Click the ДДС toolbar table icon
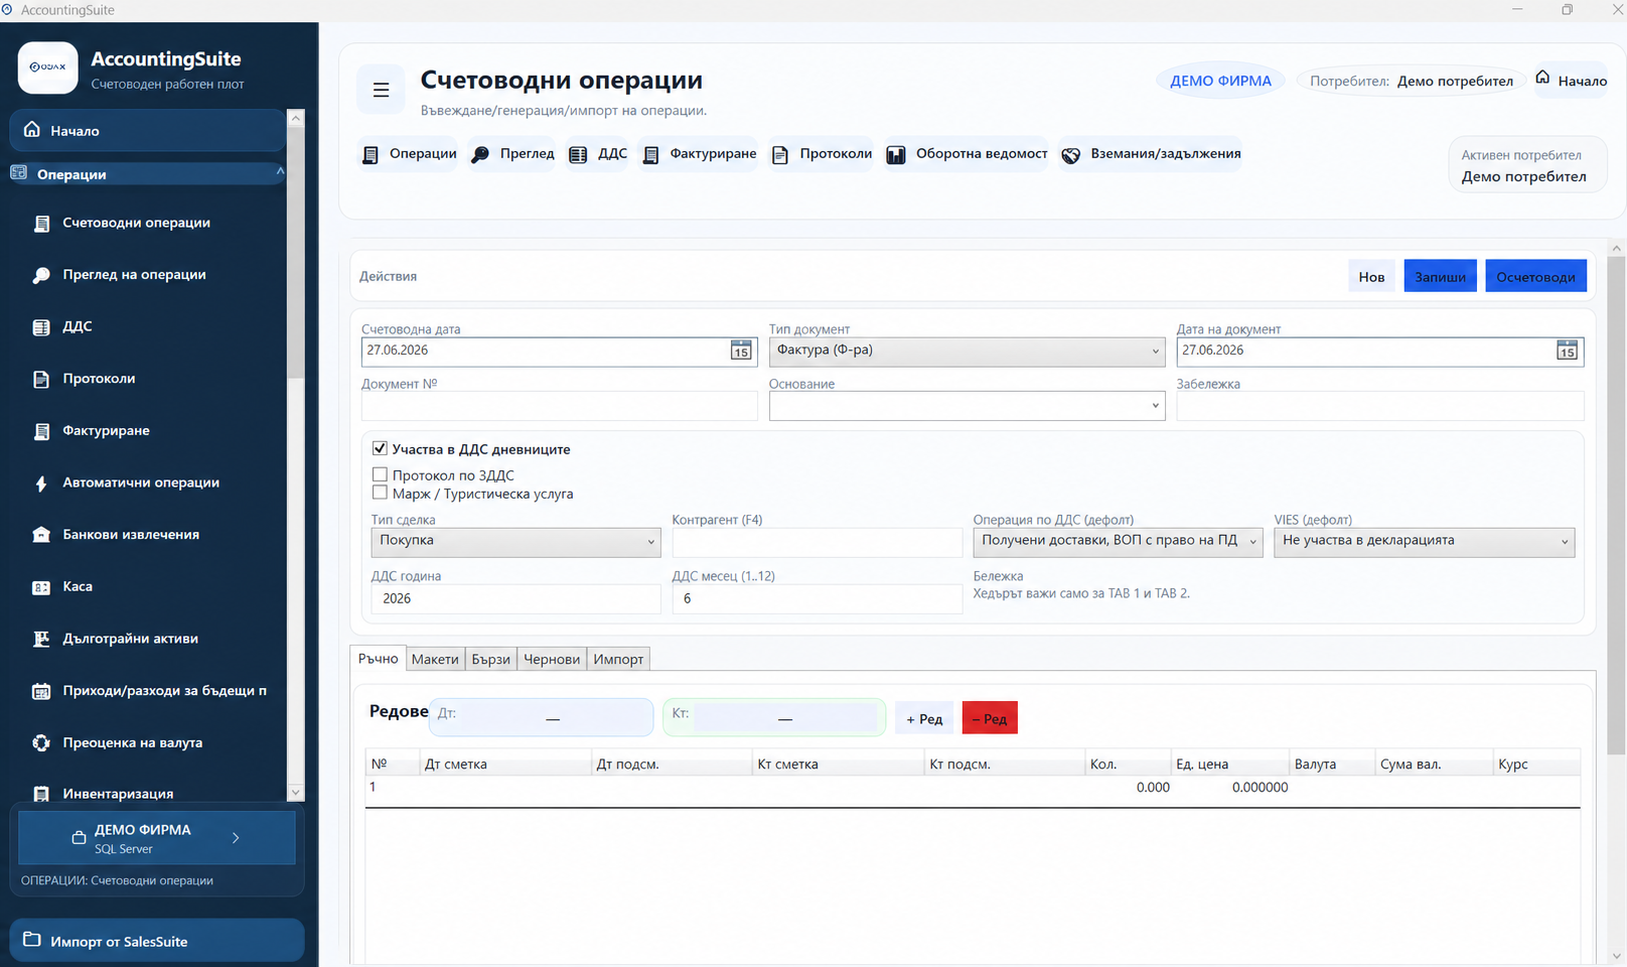The height and width of the screenshot is (967, 1627). coord(578,155)
